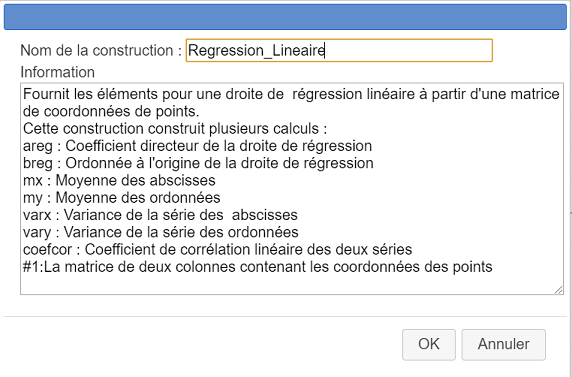Click the vary variance des ordonnées line
Screen dimensions: 572x377
pos(161,232)
